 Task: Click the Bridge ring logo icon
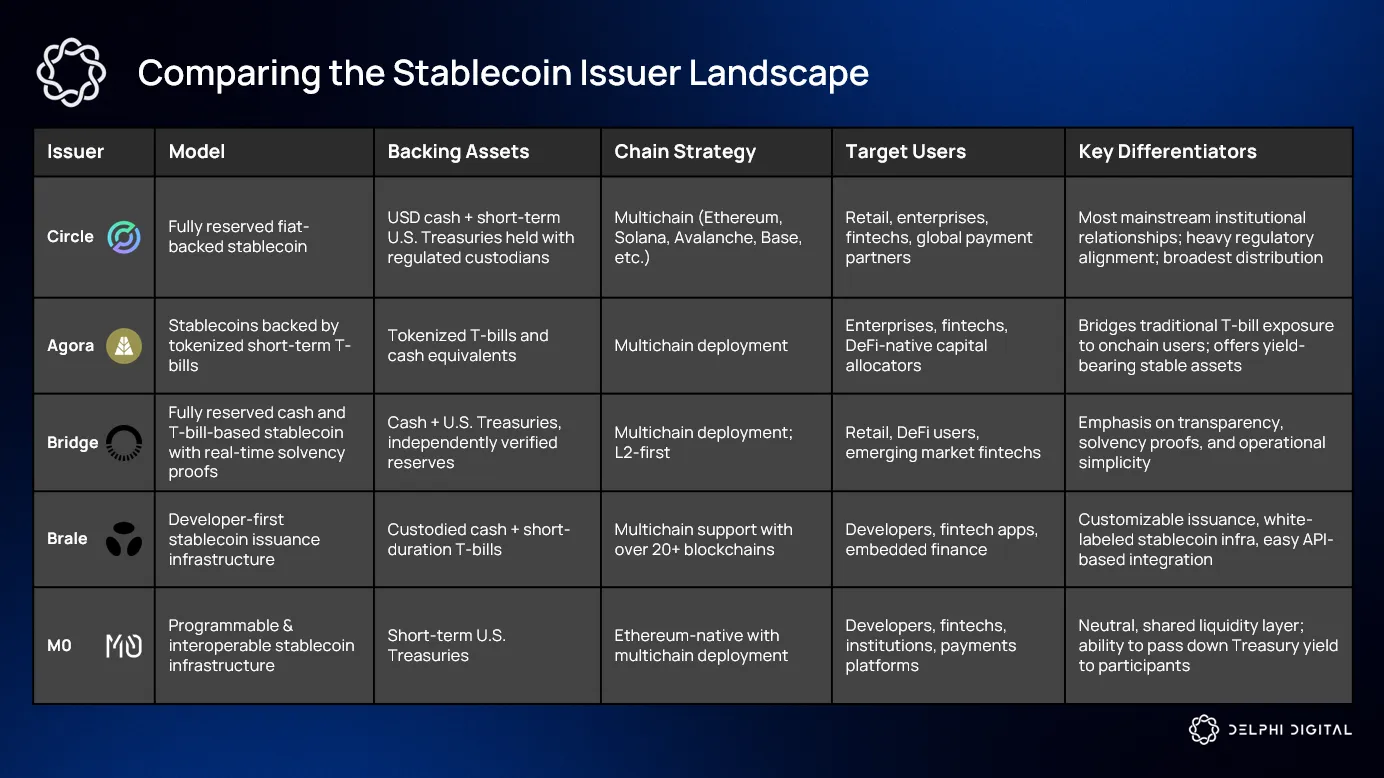pos(124,443)
